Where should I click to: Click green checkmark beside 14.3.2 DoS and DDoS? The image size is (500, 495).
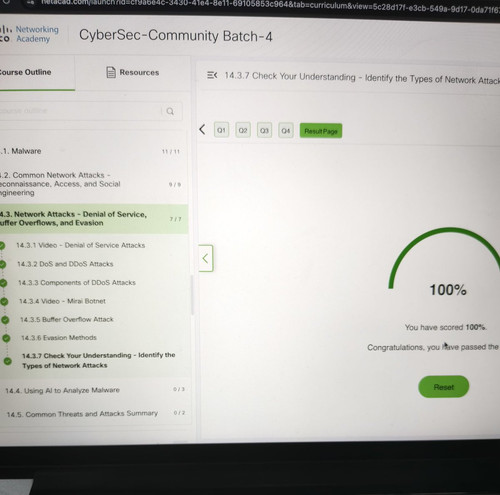click(2, 264)
